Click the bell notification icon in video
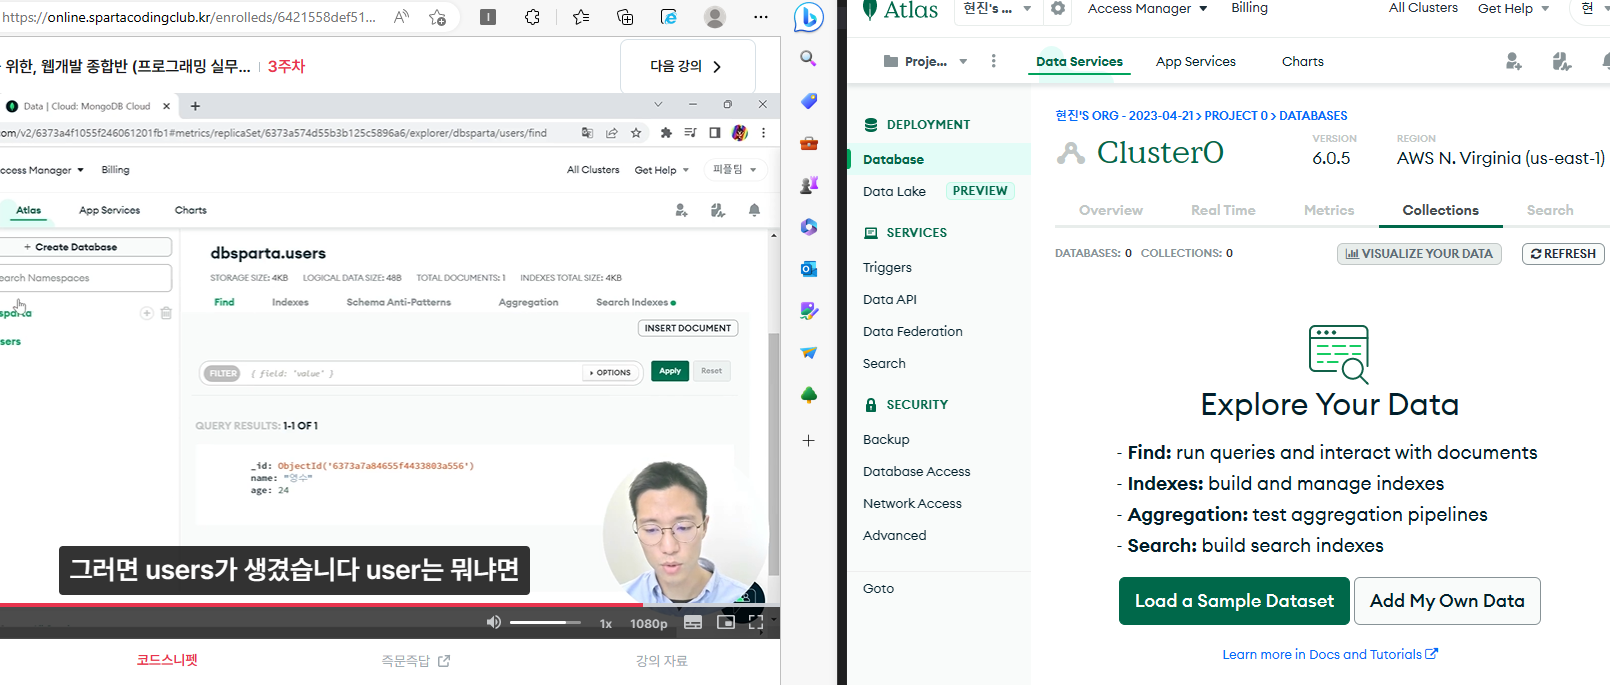This screenshot has height=685, width=1610. tap(754, 210)
